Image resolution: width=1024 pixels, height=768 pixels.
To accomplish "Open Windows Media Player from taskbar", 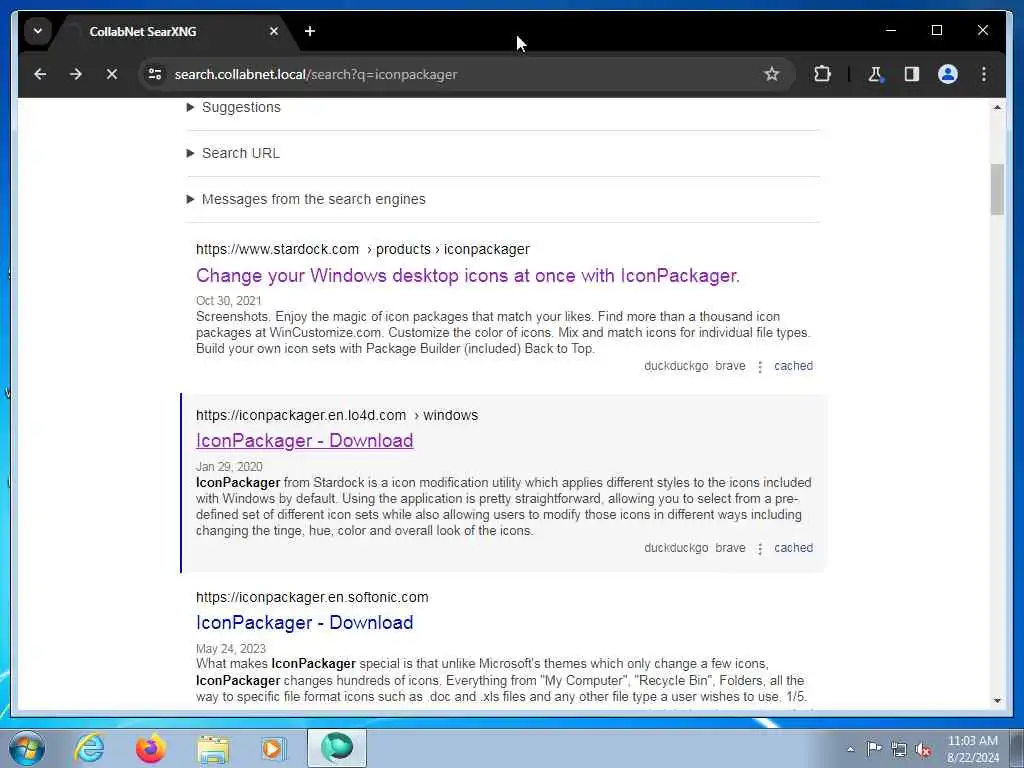I will coord(274,748).
